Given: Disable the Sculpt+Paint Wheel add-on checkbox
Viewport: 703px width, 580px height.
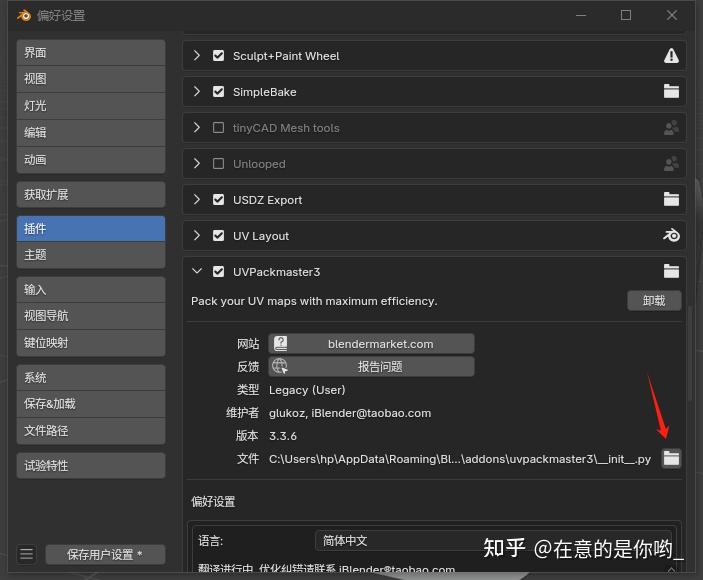Looking at the screenshot, I should click(x=218, y=56).
